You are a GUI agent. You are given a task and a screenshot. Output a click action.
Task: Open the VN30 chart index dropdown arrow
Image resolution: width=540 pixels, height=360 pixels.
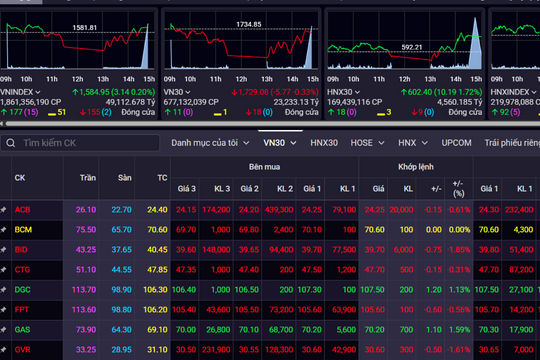[x=188, y=92]
